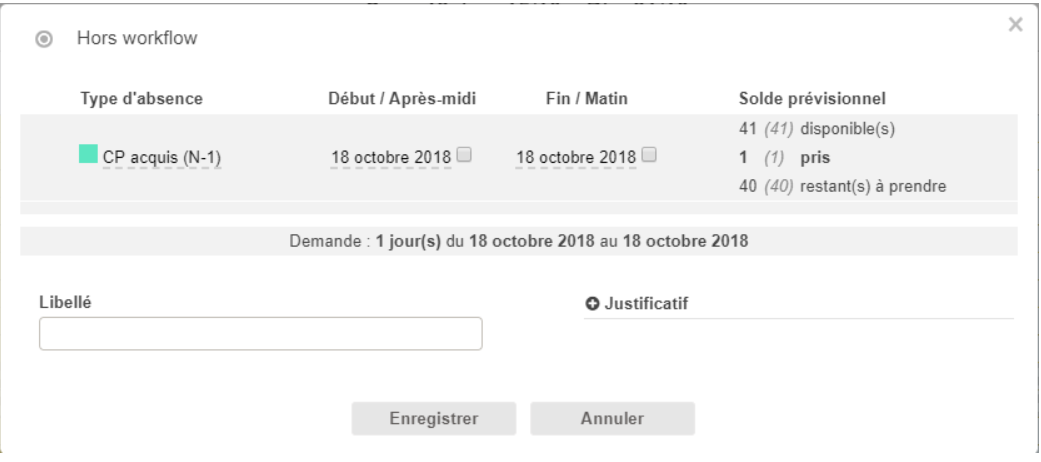Click the green CP acquis color square
This screenshot has width=1041, height=462.
click(x=88, y=155)
